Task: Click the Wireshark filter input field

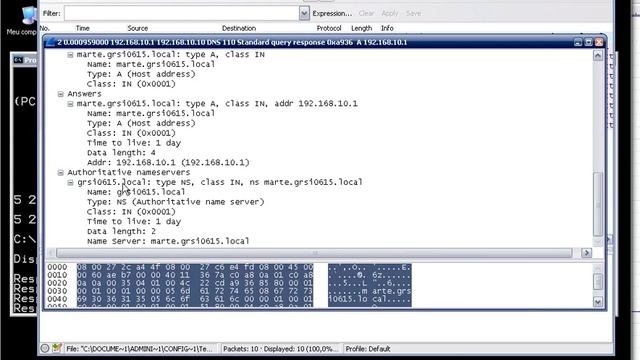Action: 182,13
